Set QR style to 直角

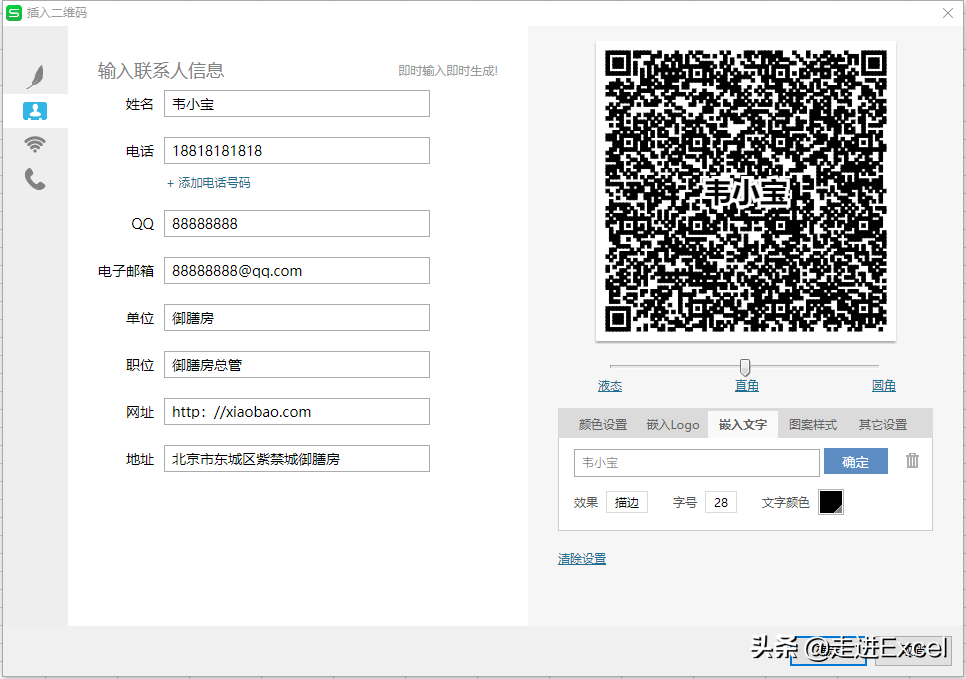[747, 386]
